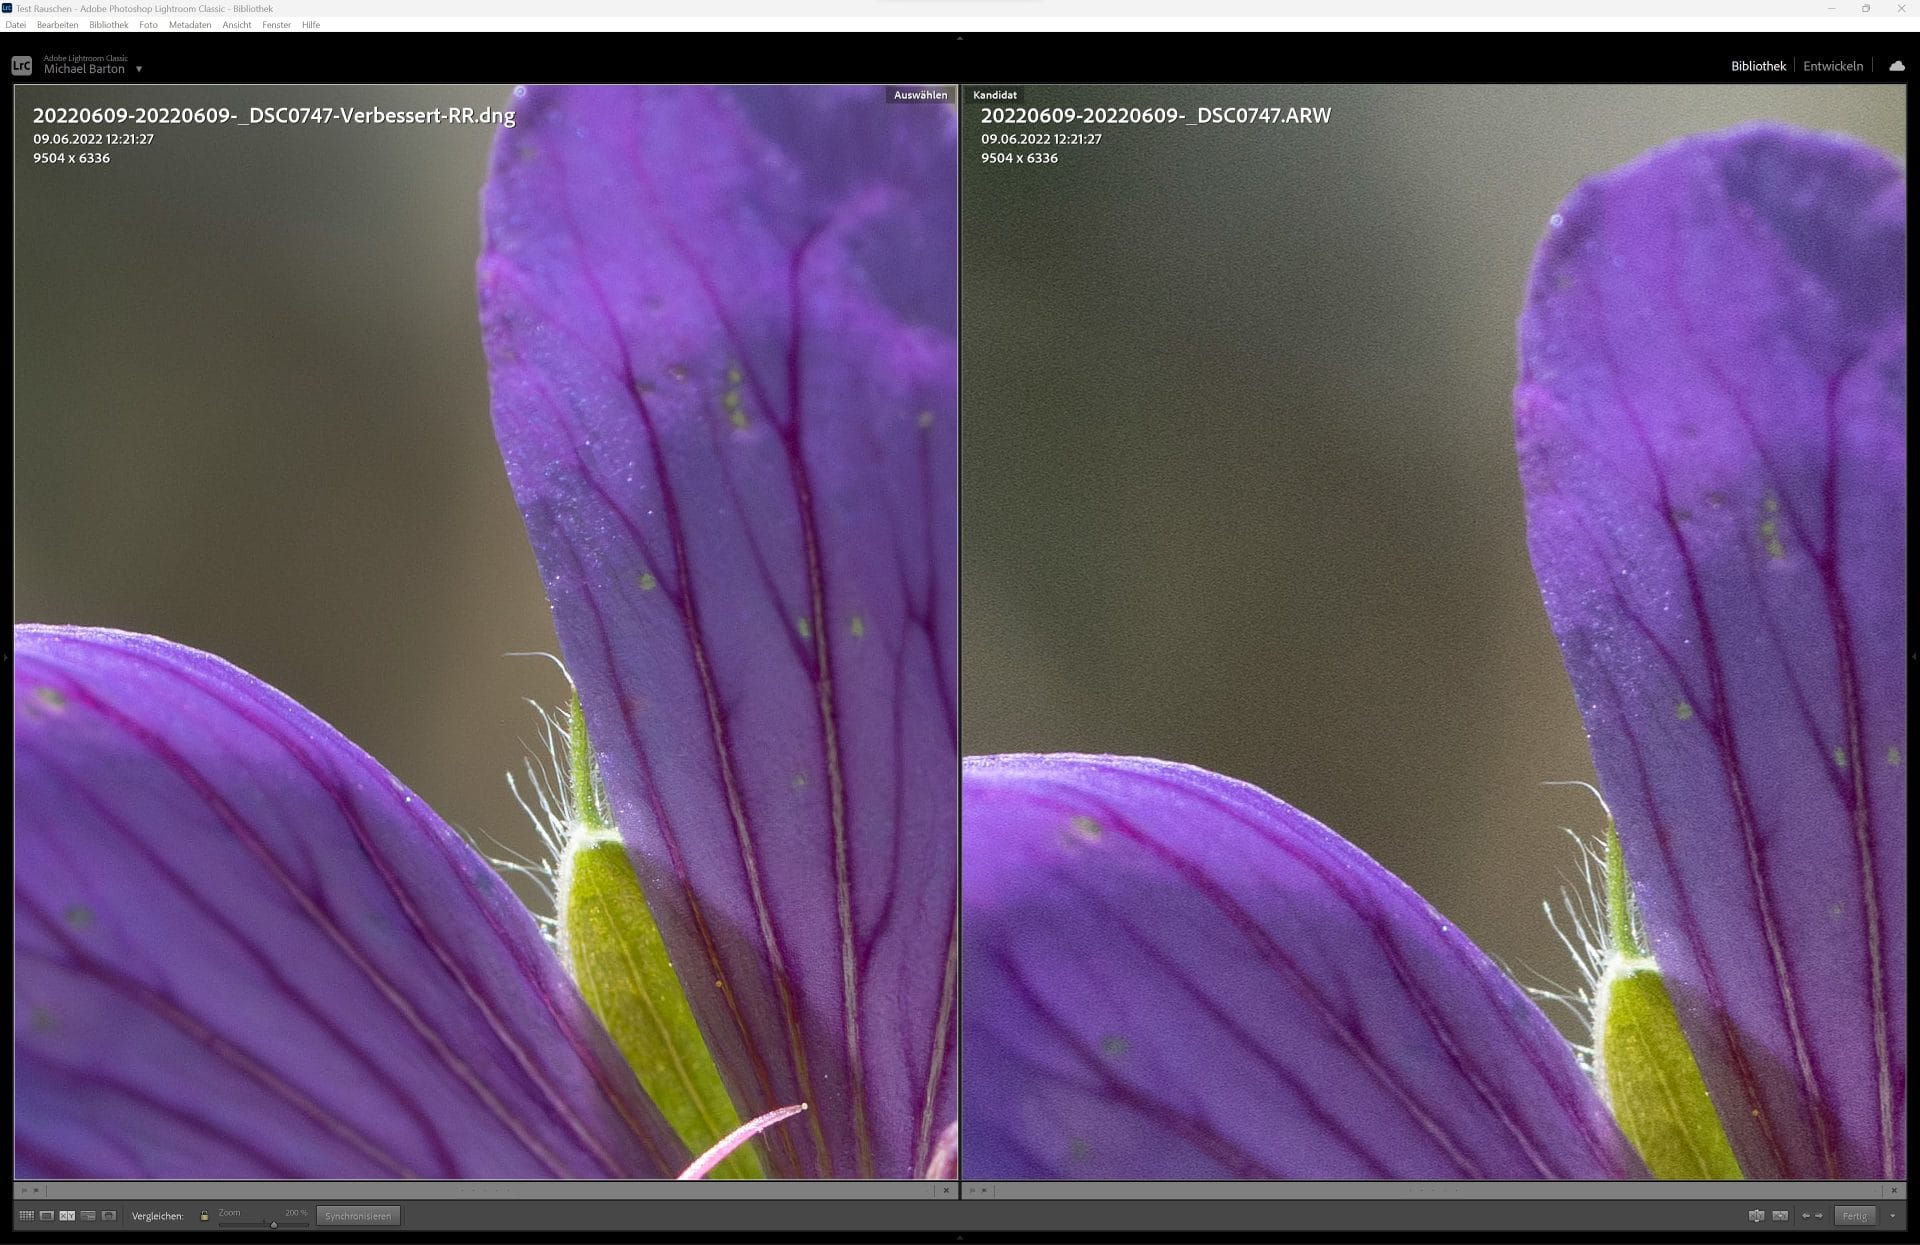The height and width of the screenshot is (1245, 1920).
Task: Toggle the zoom lock padlock
Action: [205, 1214]
